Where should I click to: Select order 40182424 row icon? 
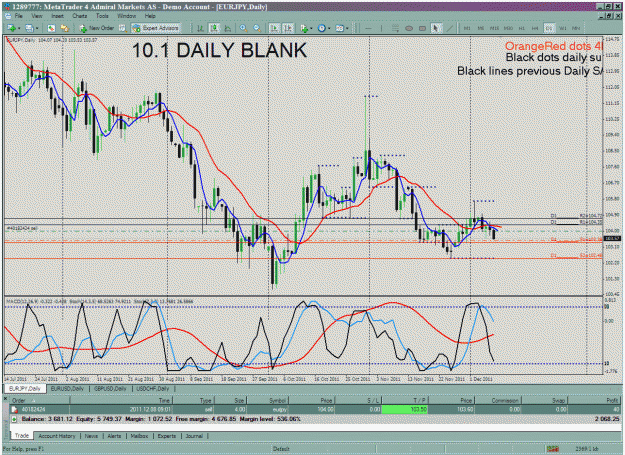[x=15, y=410]
